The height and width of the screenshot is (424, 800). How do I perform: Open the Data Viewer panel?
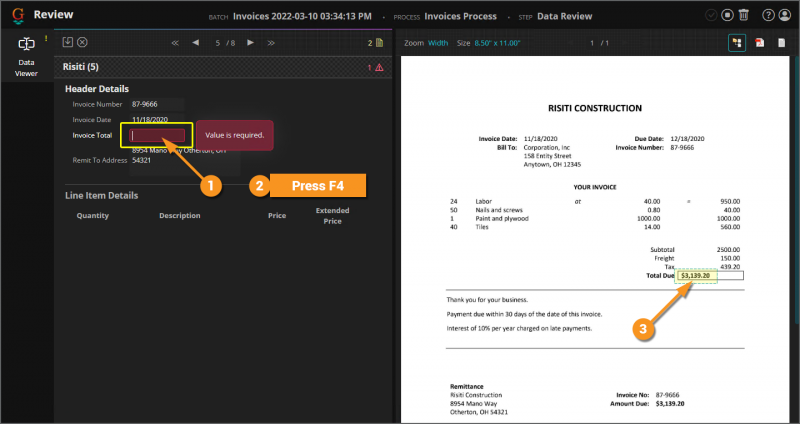(x=26, y=56)
